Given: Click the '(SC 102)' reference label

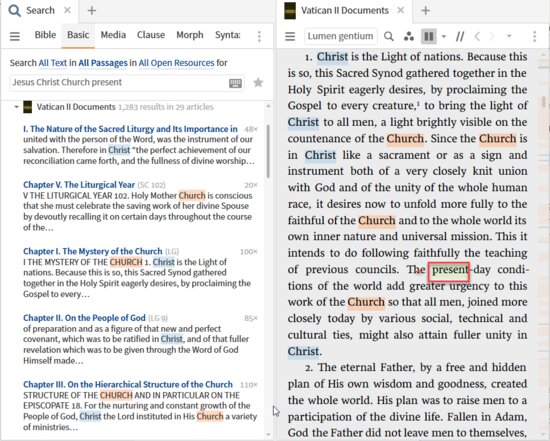Looking at the screenshot, I should coord(151,185).
